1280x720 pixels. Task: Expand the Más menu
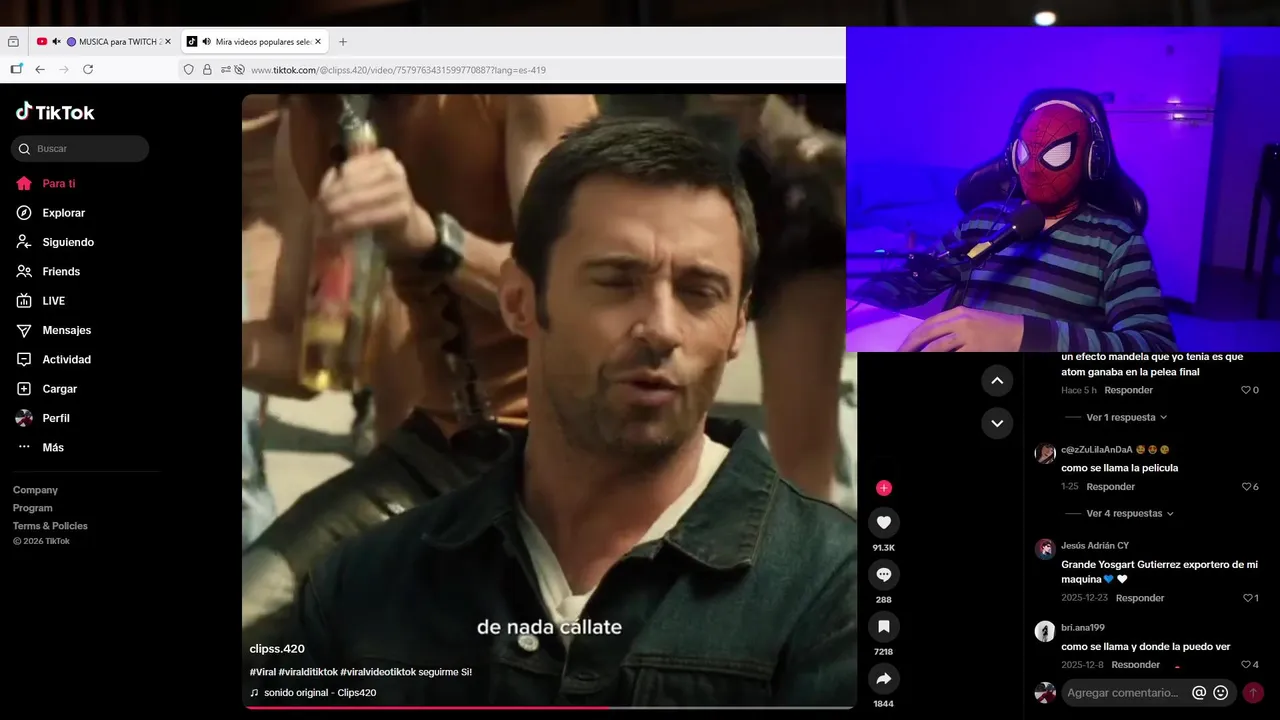click(40, 447)
